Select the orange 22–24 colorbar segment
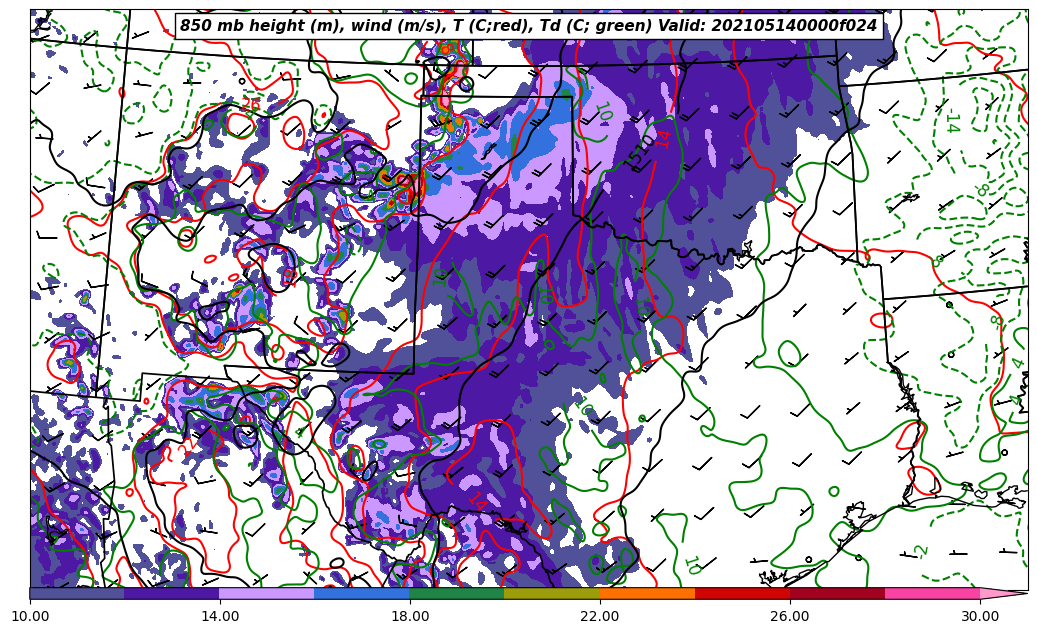This screenshot has height=633, width=1037. (647, 593)
